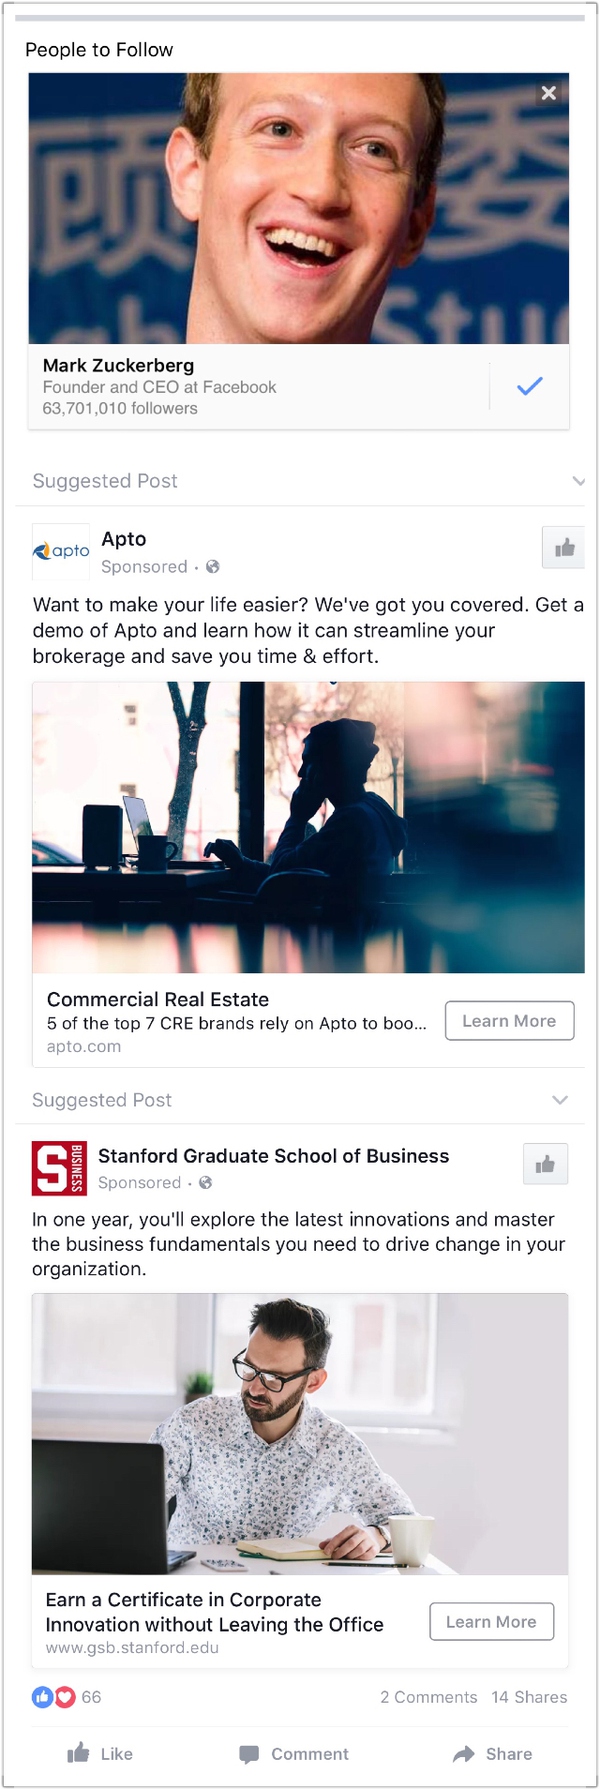Expand options chevron for Stanford suggested post
The image size is (600, 1789).
coord(560,1100)
